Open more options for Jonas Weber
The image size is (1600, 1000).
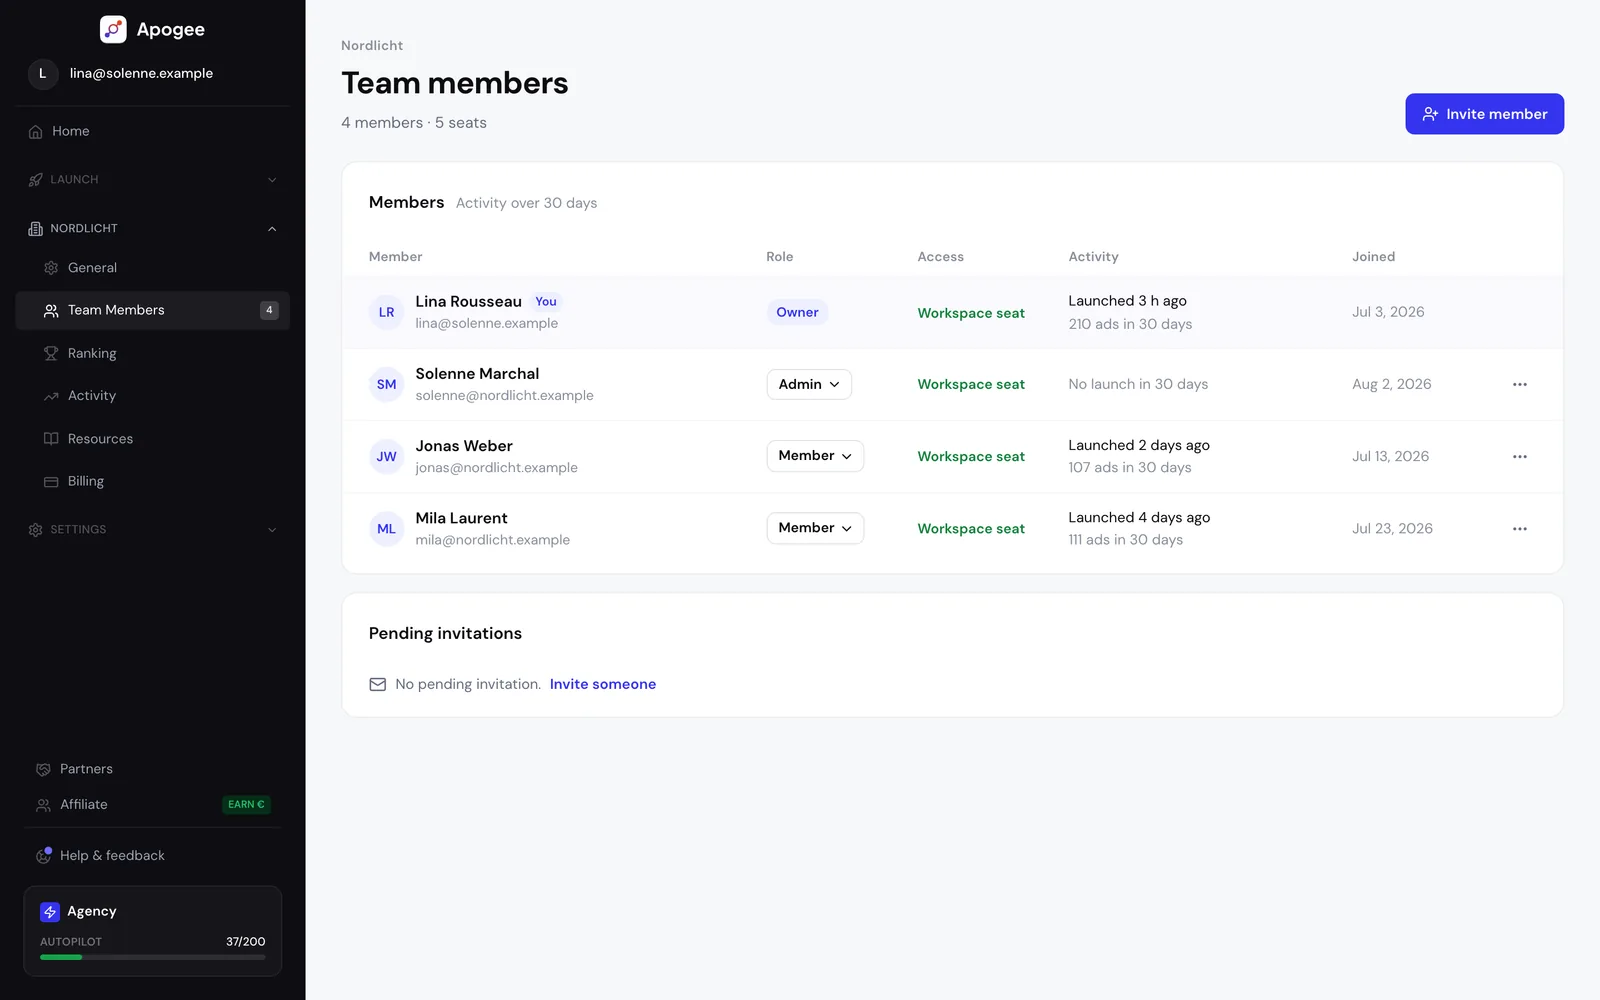tap(1520, 457)
